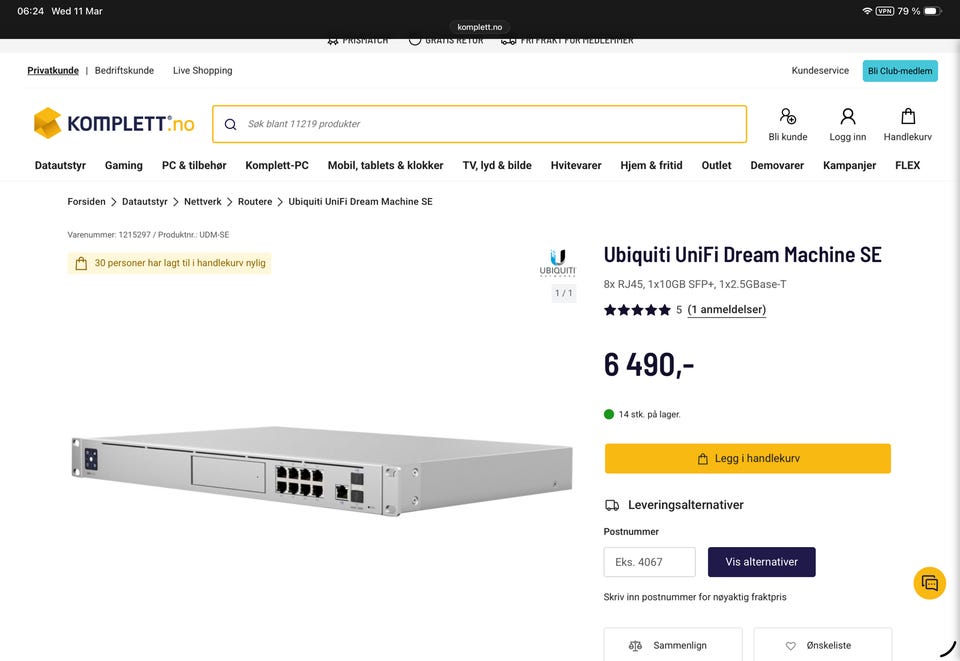Open the FLEX menu
The width and height of the screenshot is (960, 661).
coord(907,165)
